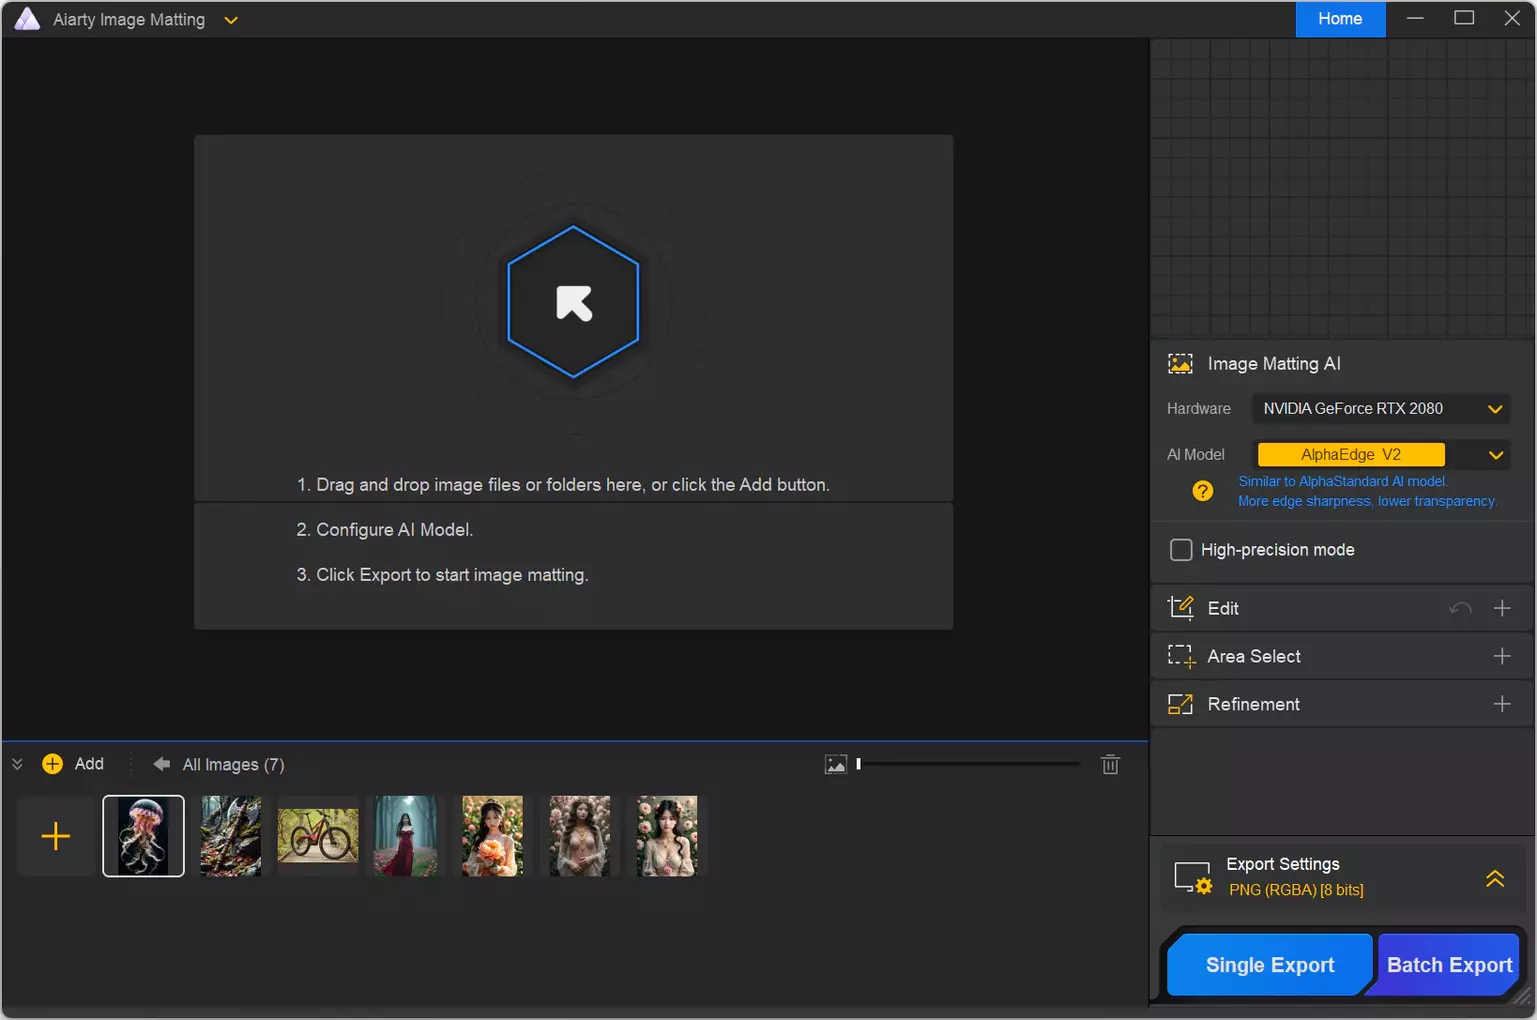Open the Aiarty Image Matting title menu
This screenshot has height=1020, width=1537.
[x=231, y=20]
